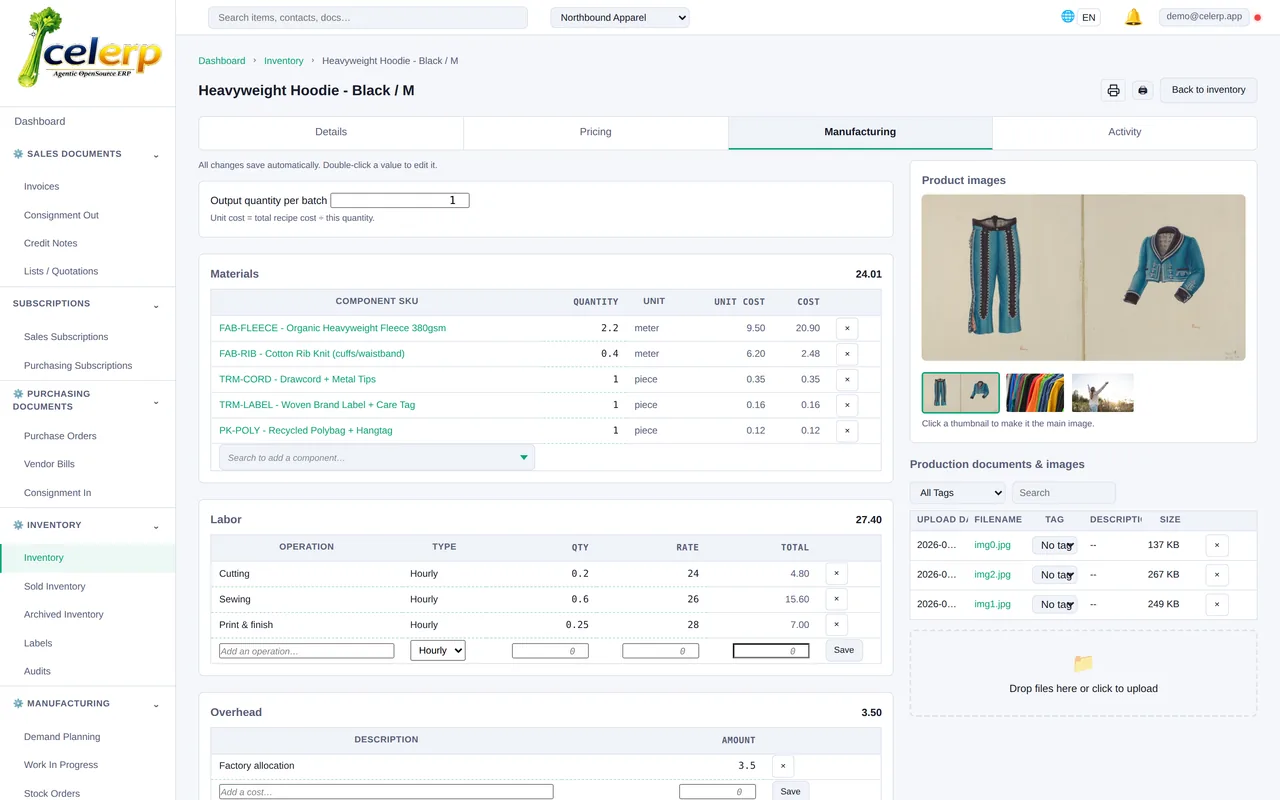Collapse the Subscriptions sidebar section
The width and height of the screenshot is (1280, 800).
point(155,304)
